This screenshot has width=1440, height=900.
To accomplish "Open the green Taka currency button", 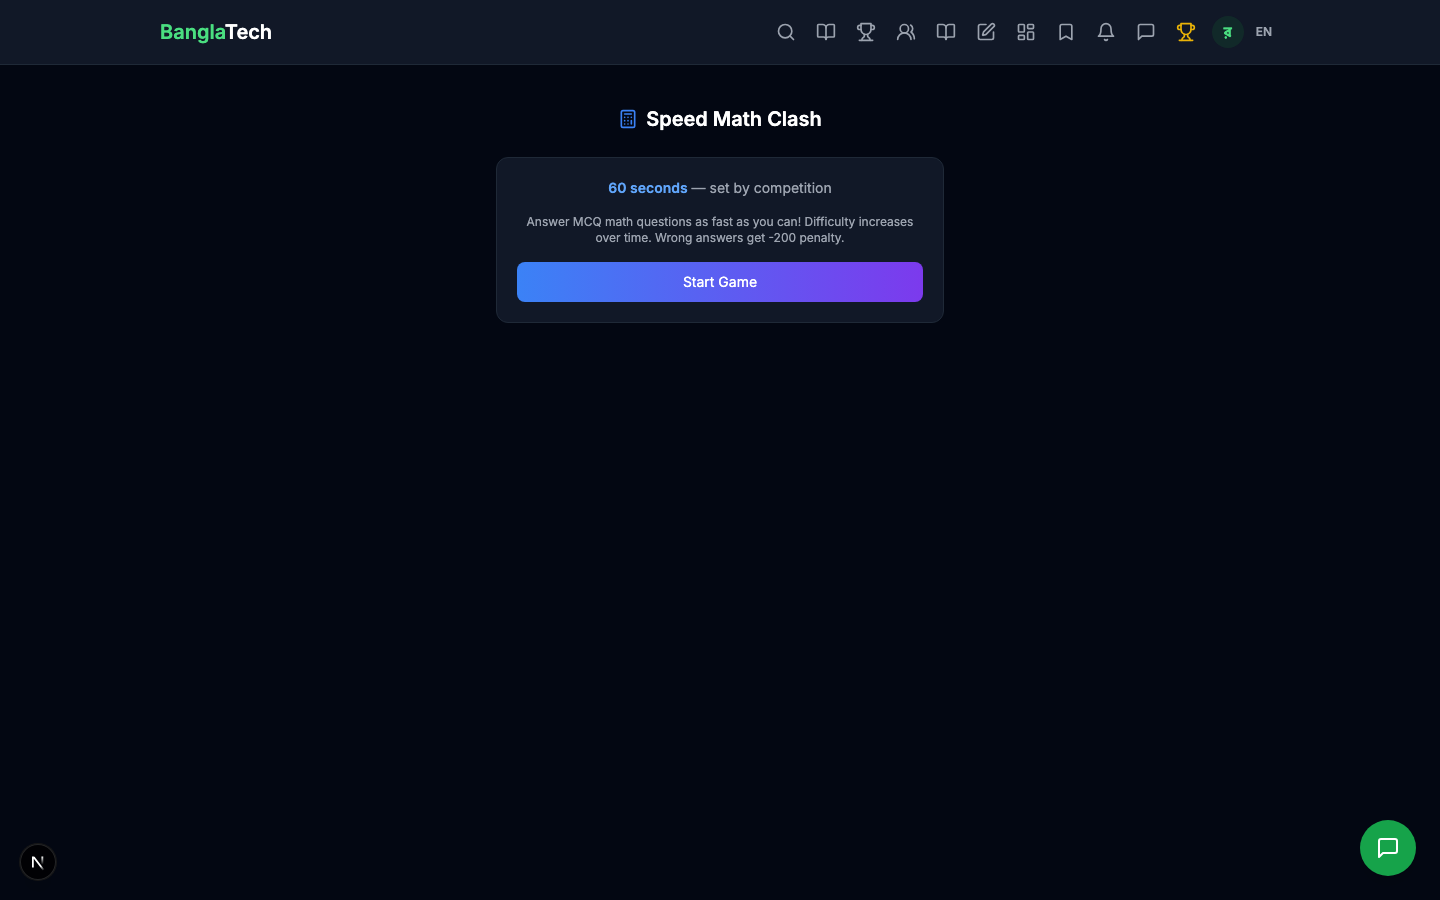I will coord(1227,32).
